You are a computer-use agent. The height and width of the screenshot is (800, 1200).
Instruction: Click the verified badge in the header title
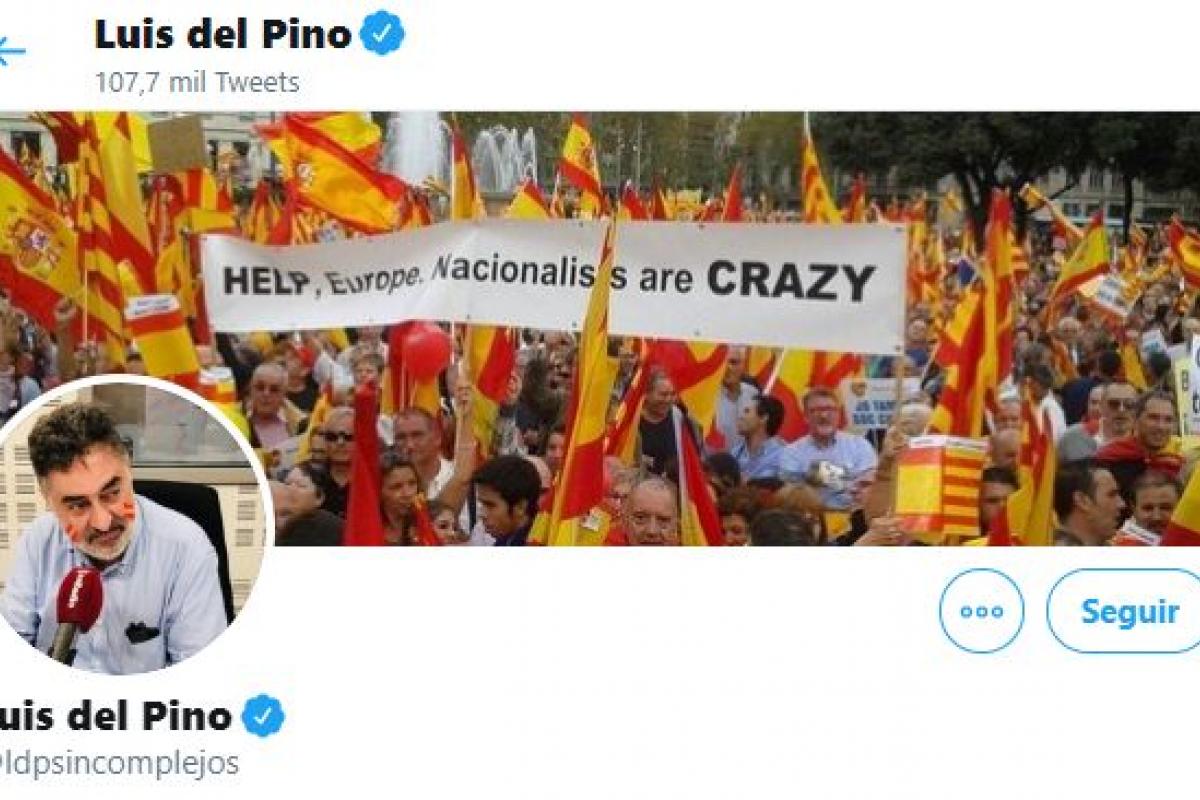382,34
